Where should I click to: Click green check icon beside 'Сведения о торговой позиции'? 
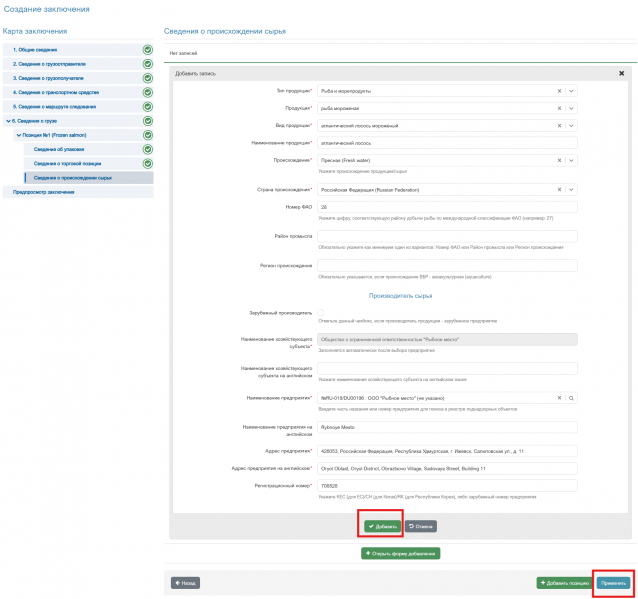(x=148, y=164)
